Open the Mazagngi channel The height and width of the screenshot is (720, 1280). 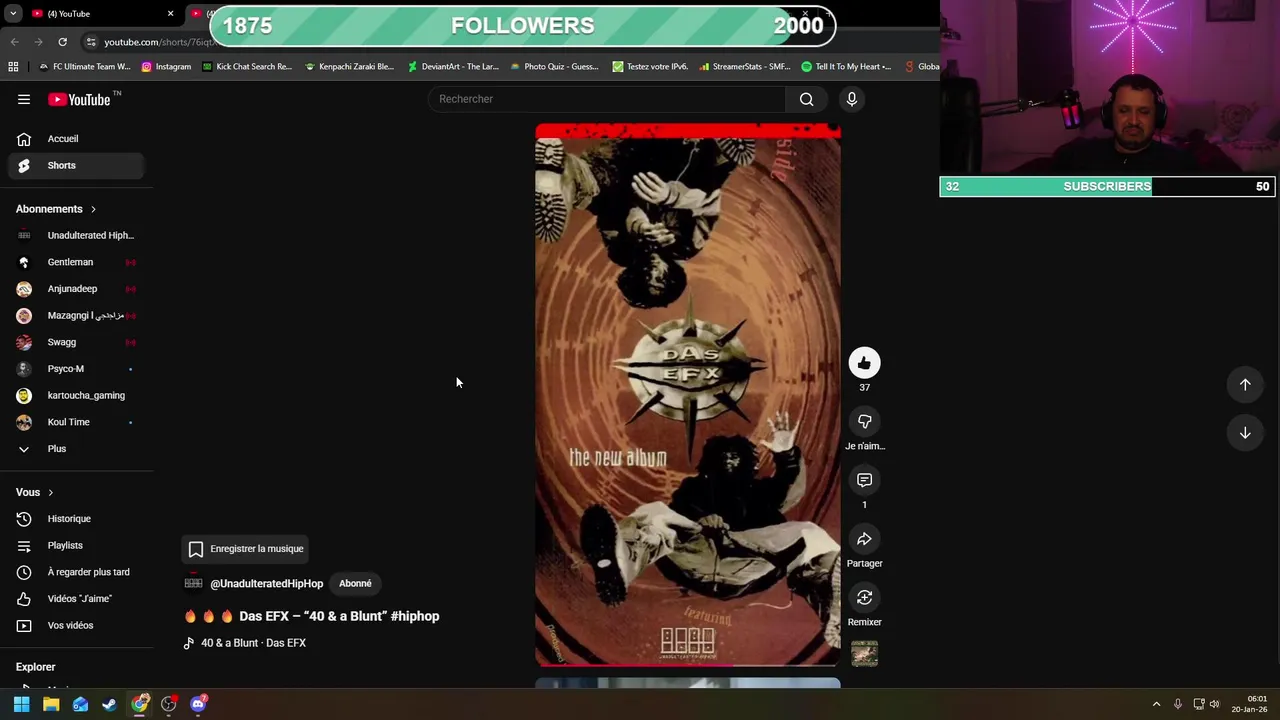coord(76,315)
